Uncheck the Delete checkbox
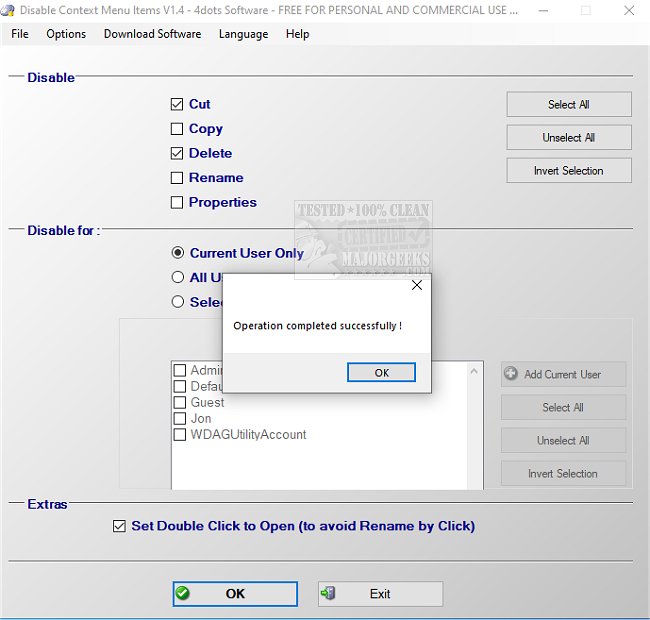 click(177, 153)
